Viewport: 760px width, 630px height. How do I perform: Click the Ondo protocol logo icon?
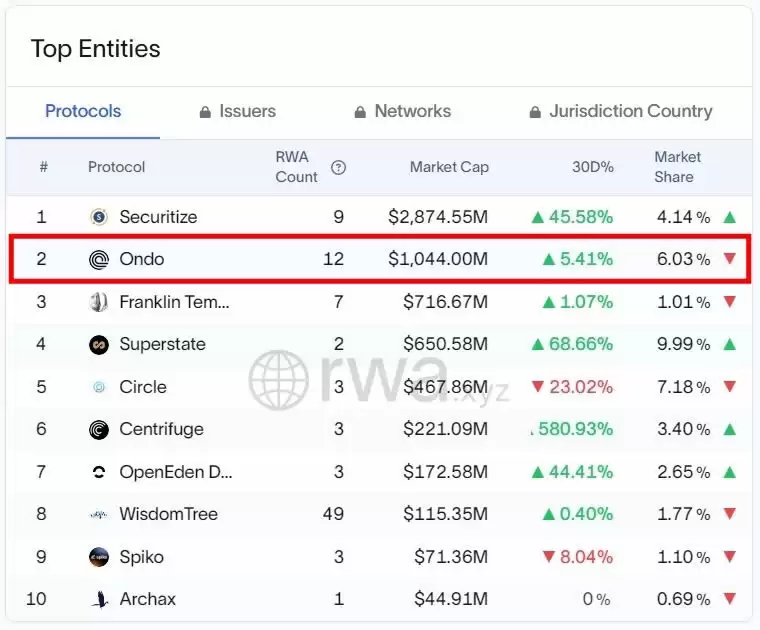[x=99, y=260]
